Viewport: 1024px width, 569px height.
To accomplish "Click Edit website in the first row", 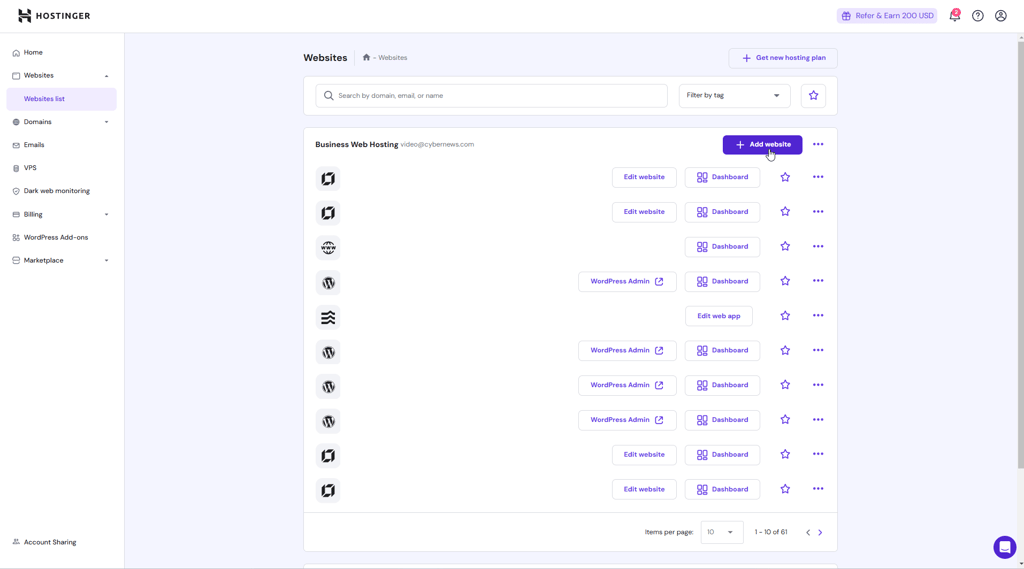I will pyautogui.click(x=644, y=177).
